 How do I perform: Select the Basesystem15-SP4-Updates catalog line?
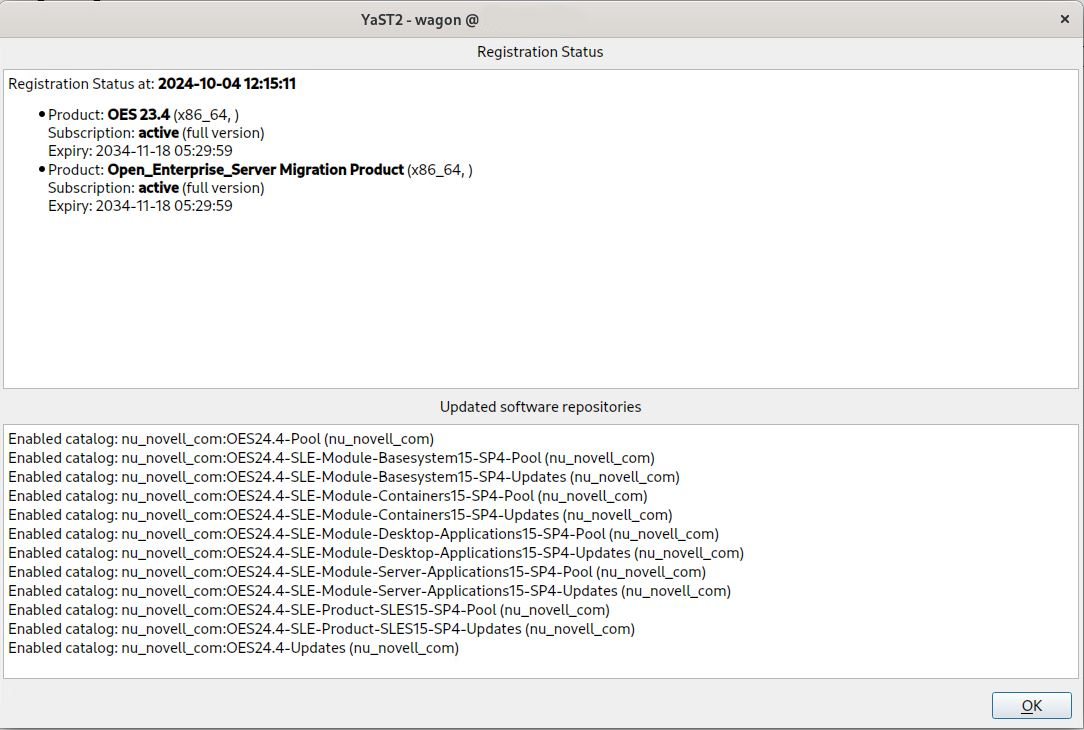click(343, 477)
